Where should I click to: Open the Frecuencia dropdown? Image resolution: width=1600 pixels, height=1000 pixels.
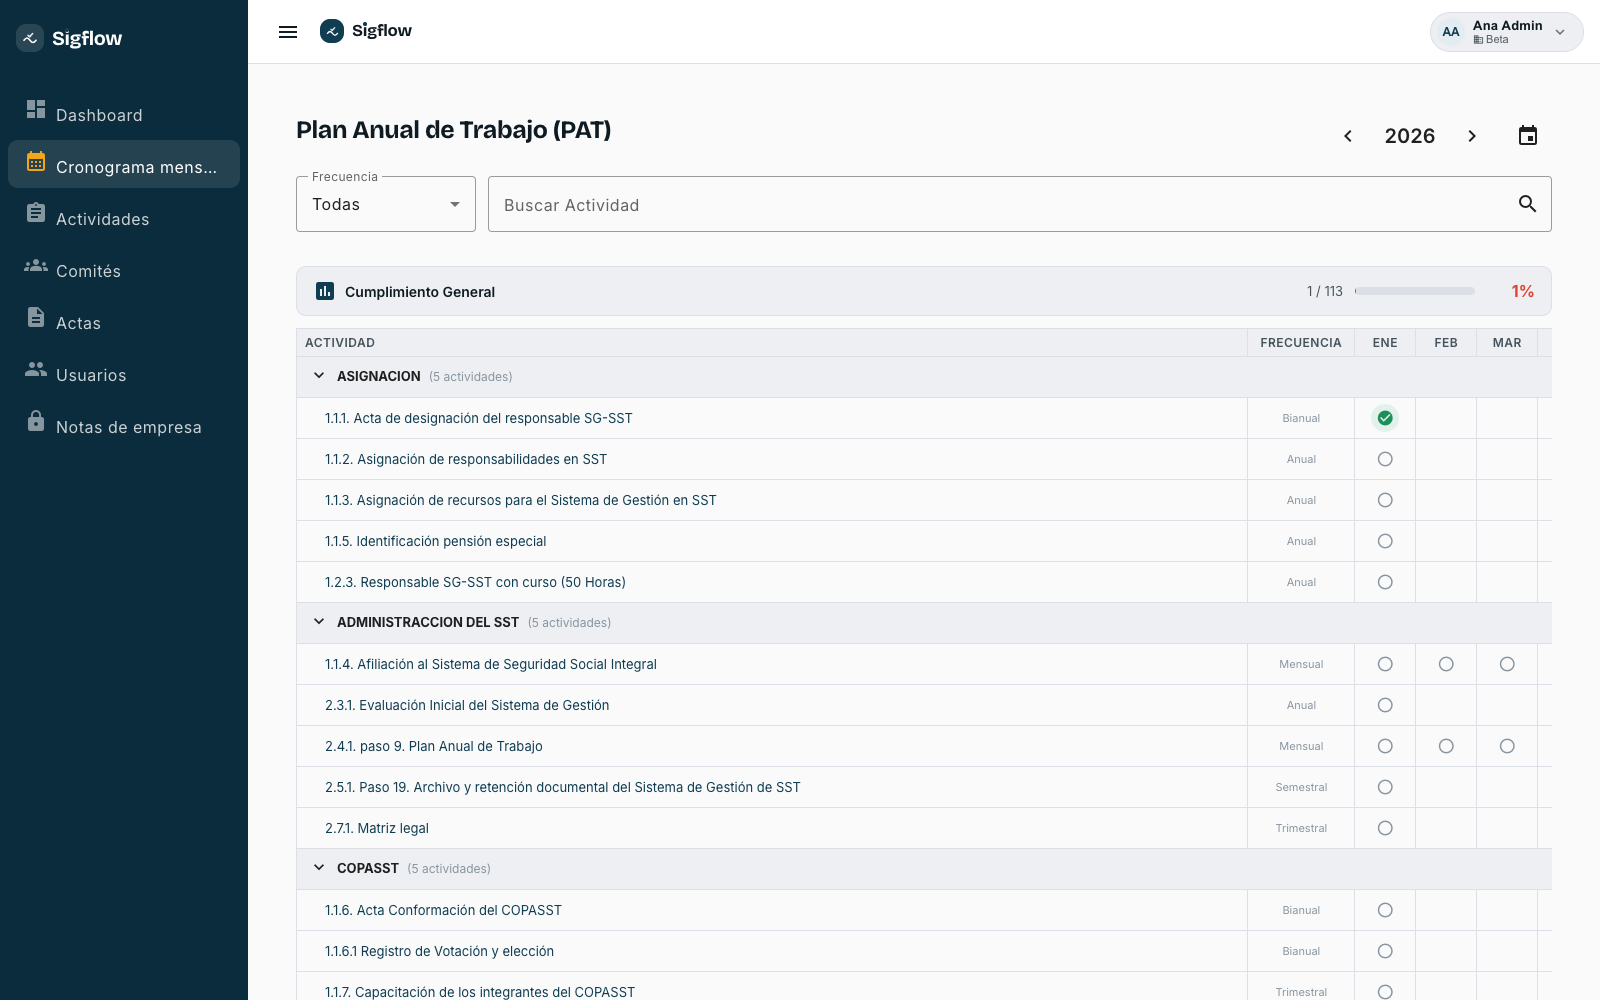386,204
